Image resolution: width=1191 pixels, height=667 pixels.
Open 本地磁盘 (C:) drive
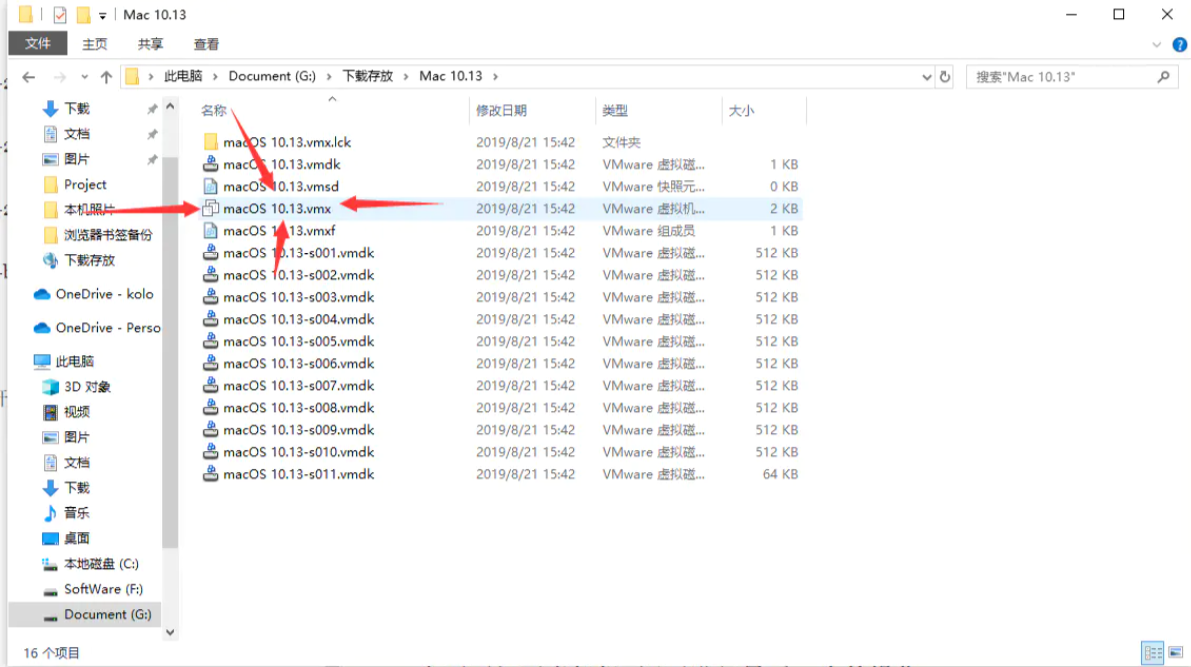pyautogui.click(x=101, y=564)
